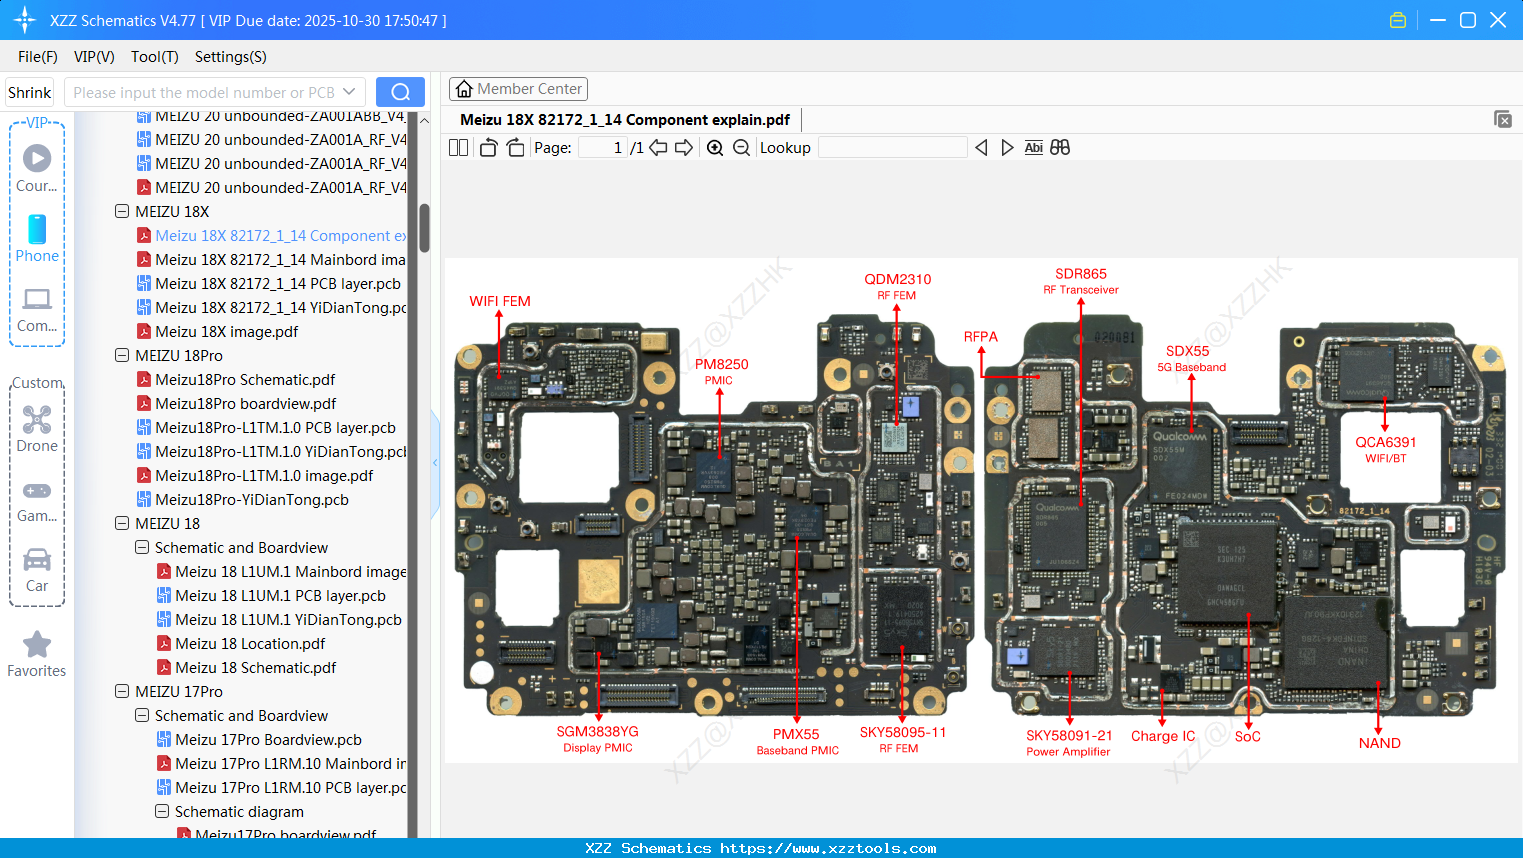Viewport: 1523px width, 858px height.
Task: Zoom in on the PDF view
Action: click(x=715, y=147)
